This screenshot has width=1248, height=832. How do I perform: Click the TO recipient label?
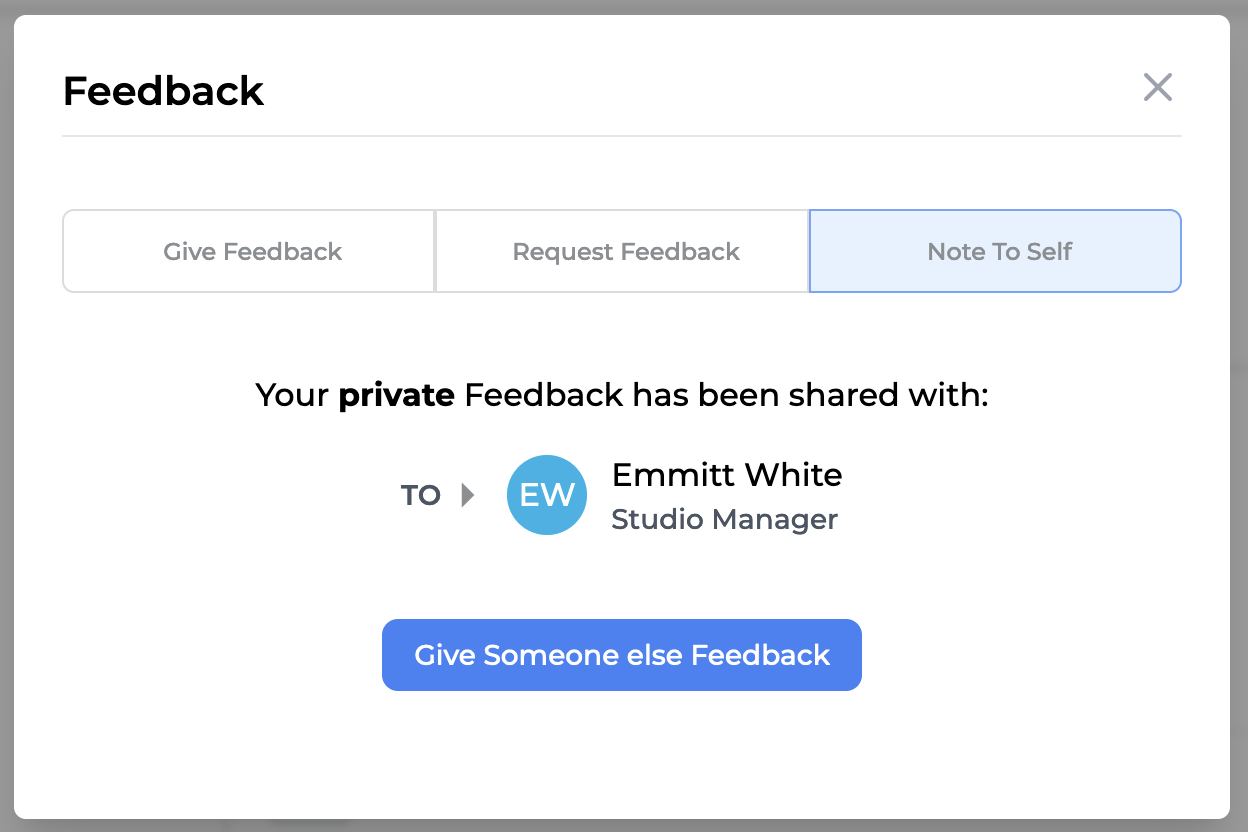(x=421, y=496)
